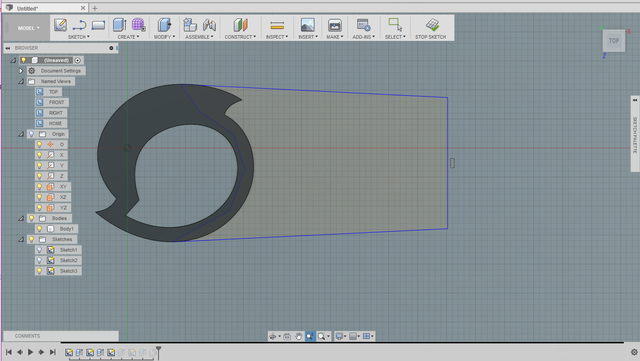Click the Inspect measure icon

coord(277,25)
